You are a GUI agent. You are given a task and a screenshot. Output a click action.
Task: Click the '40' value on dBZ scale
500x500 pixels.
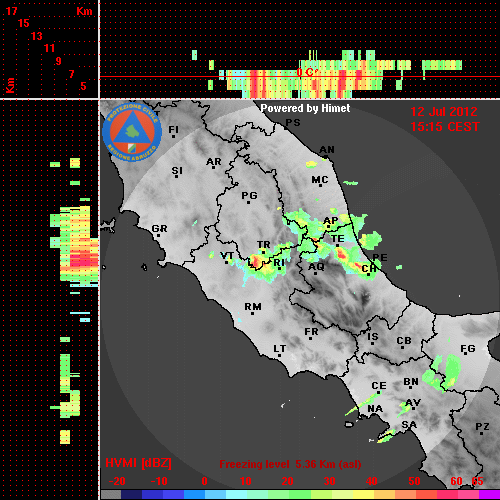point(371,481)
